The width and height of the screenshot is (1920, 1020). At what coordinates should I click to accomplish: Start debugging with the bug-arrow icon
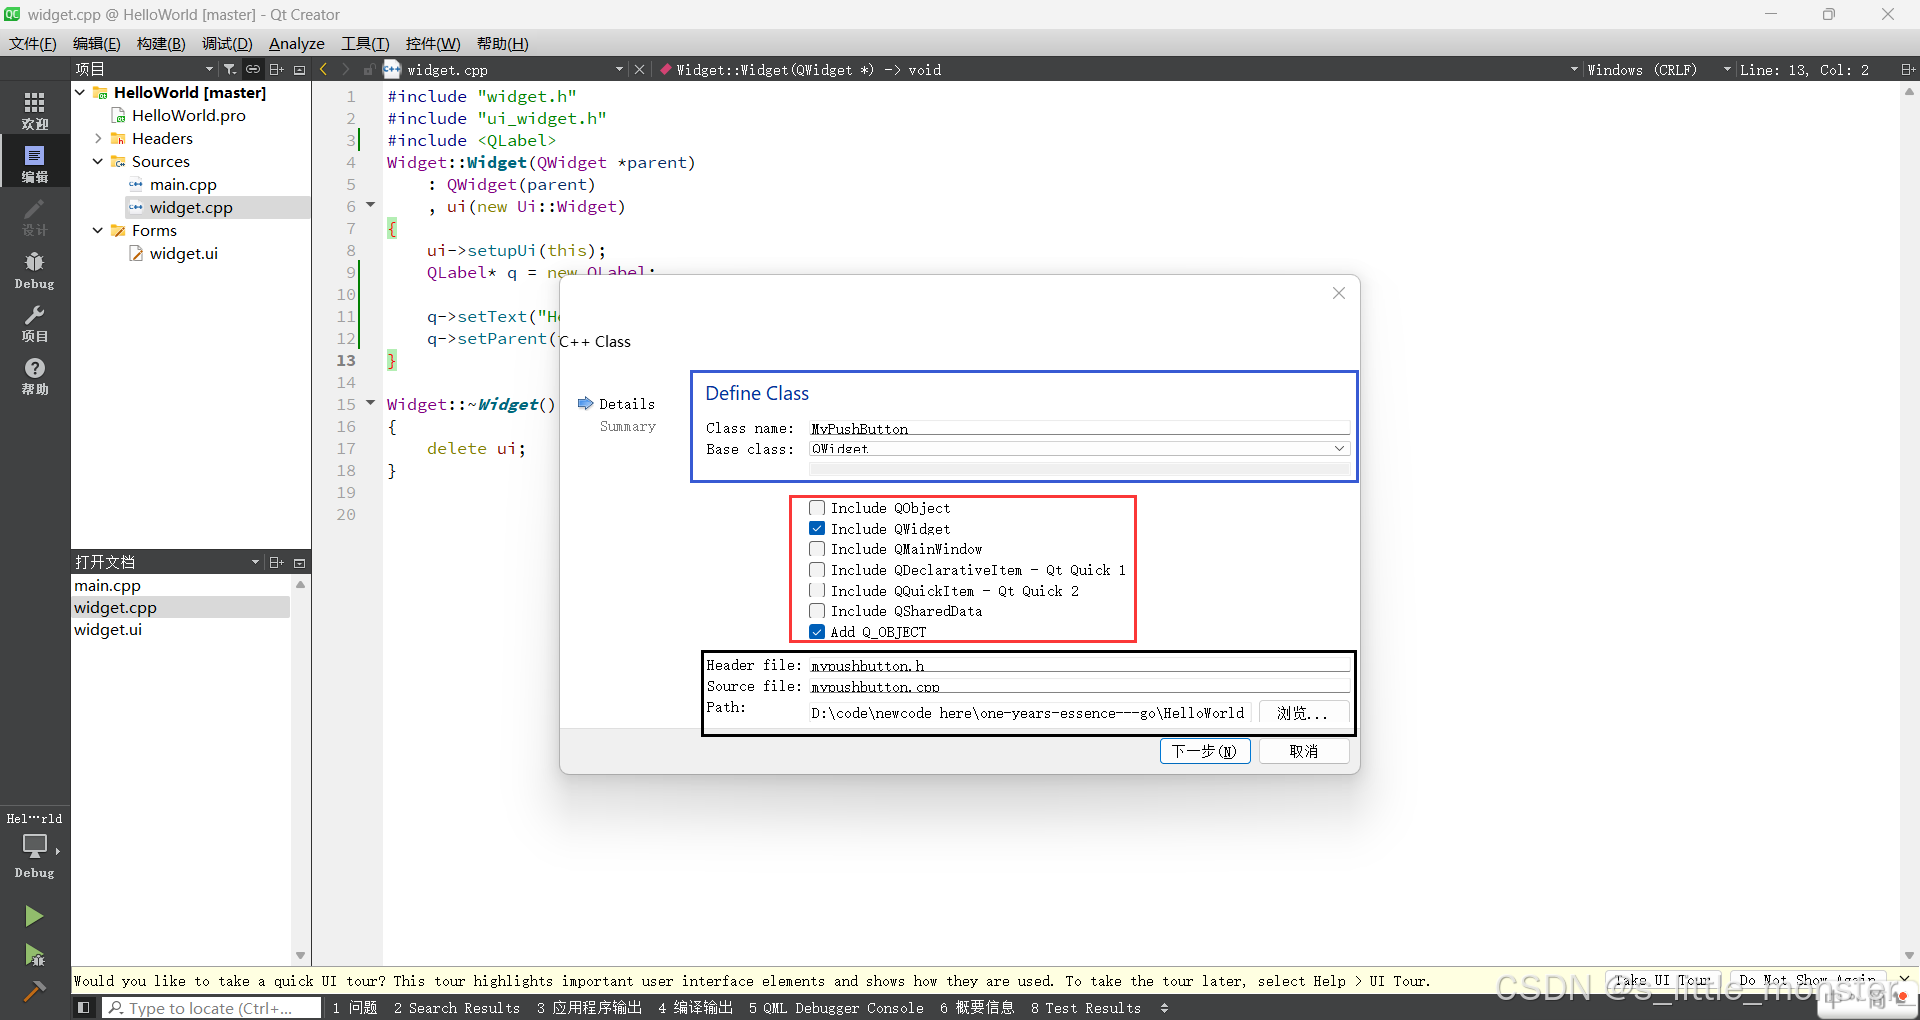[x=34, y=955]
